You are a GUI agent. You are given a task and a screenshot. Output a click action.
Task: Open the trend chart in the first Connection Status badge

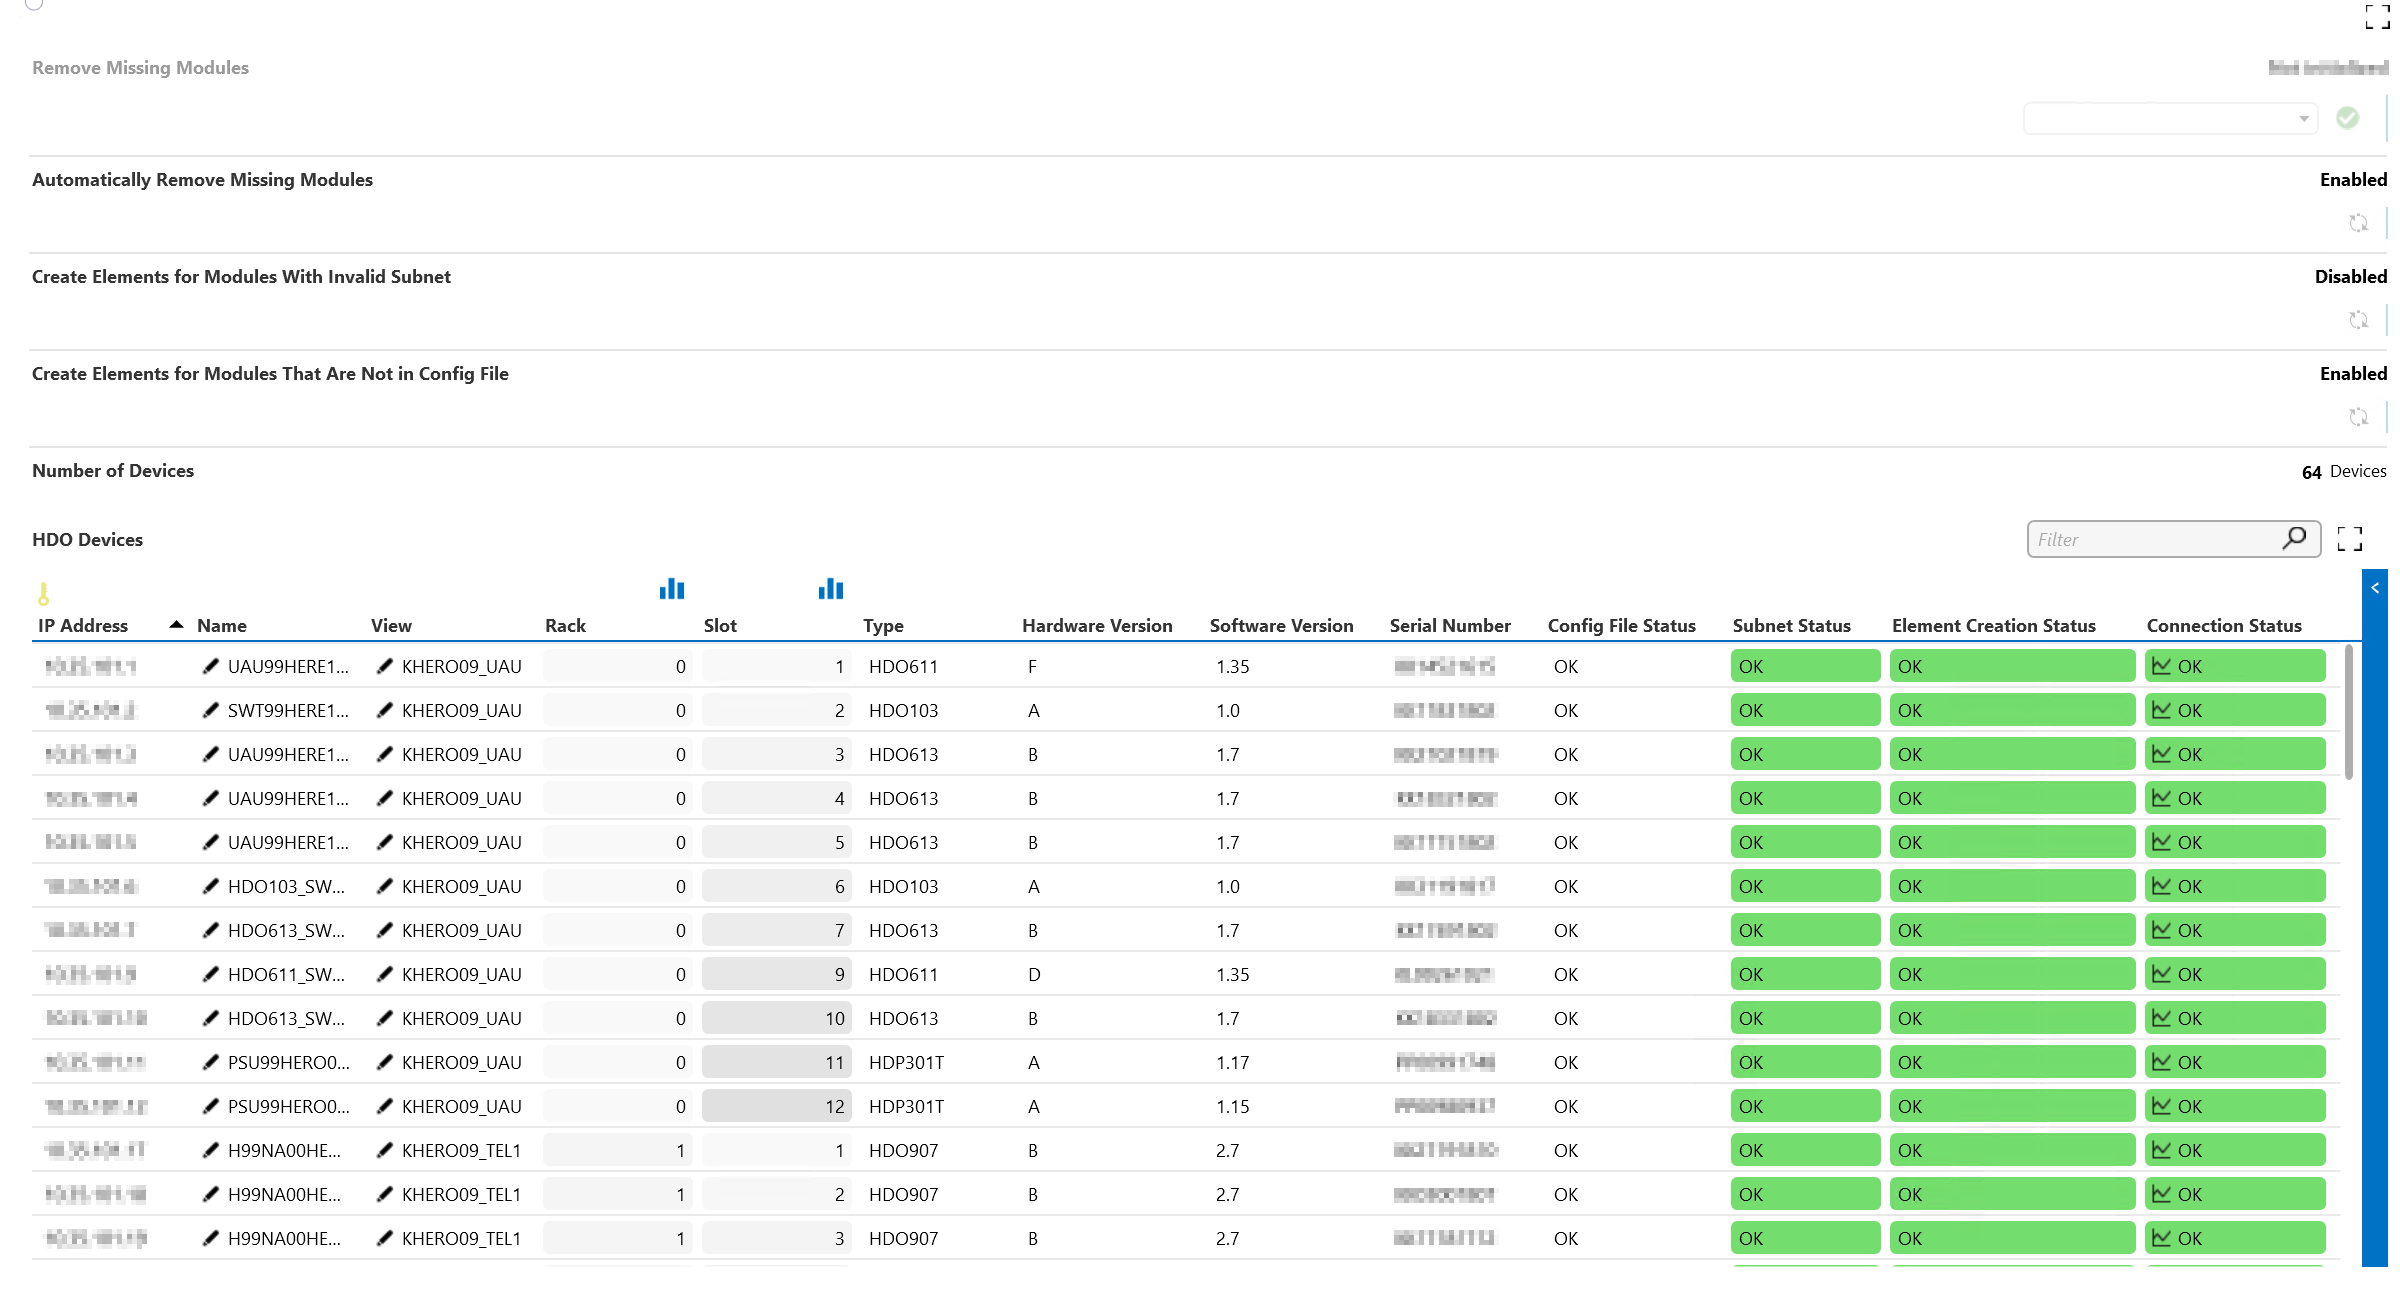[2162, 666]
